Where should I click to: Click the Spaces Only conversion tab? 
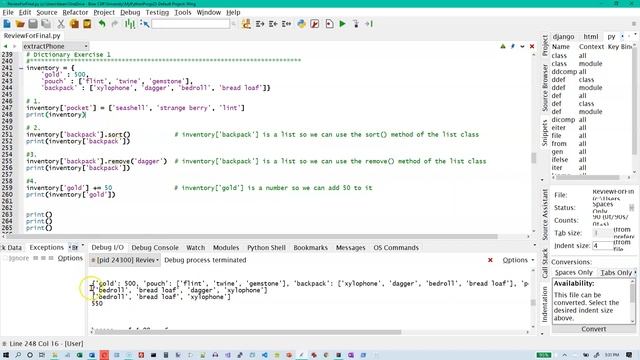click(573, 273)
